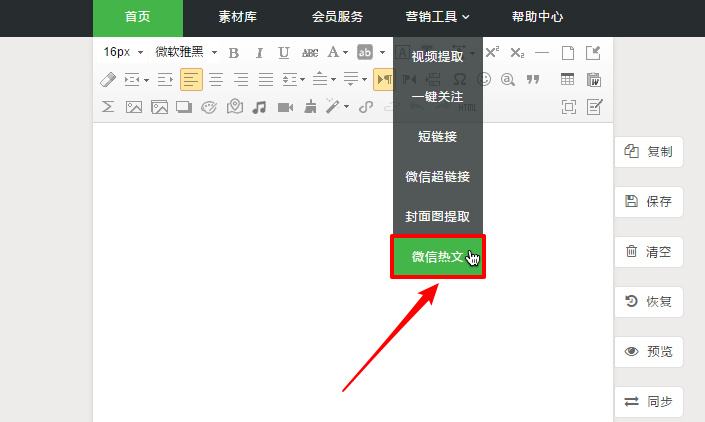Toggle underline text formatting
This screenshot has height=422, width=705.
(284, 53)
